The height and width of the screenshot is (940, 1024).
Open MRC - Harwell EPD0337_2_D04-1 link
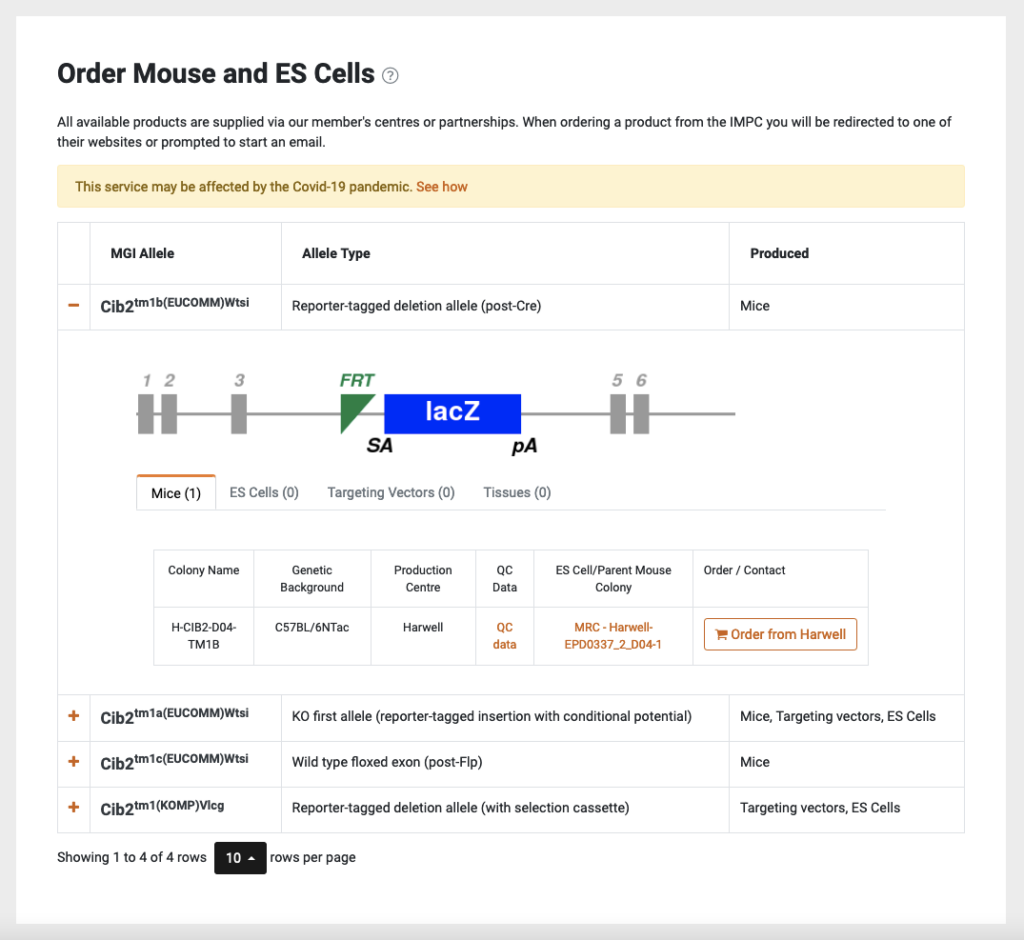point(613,636)
